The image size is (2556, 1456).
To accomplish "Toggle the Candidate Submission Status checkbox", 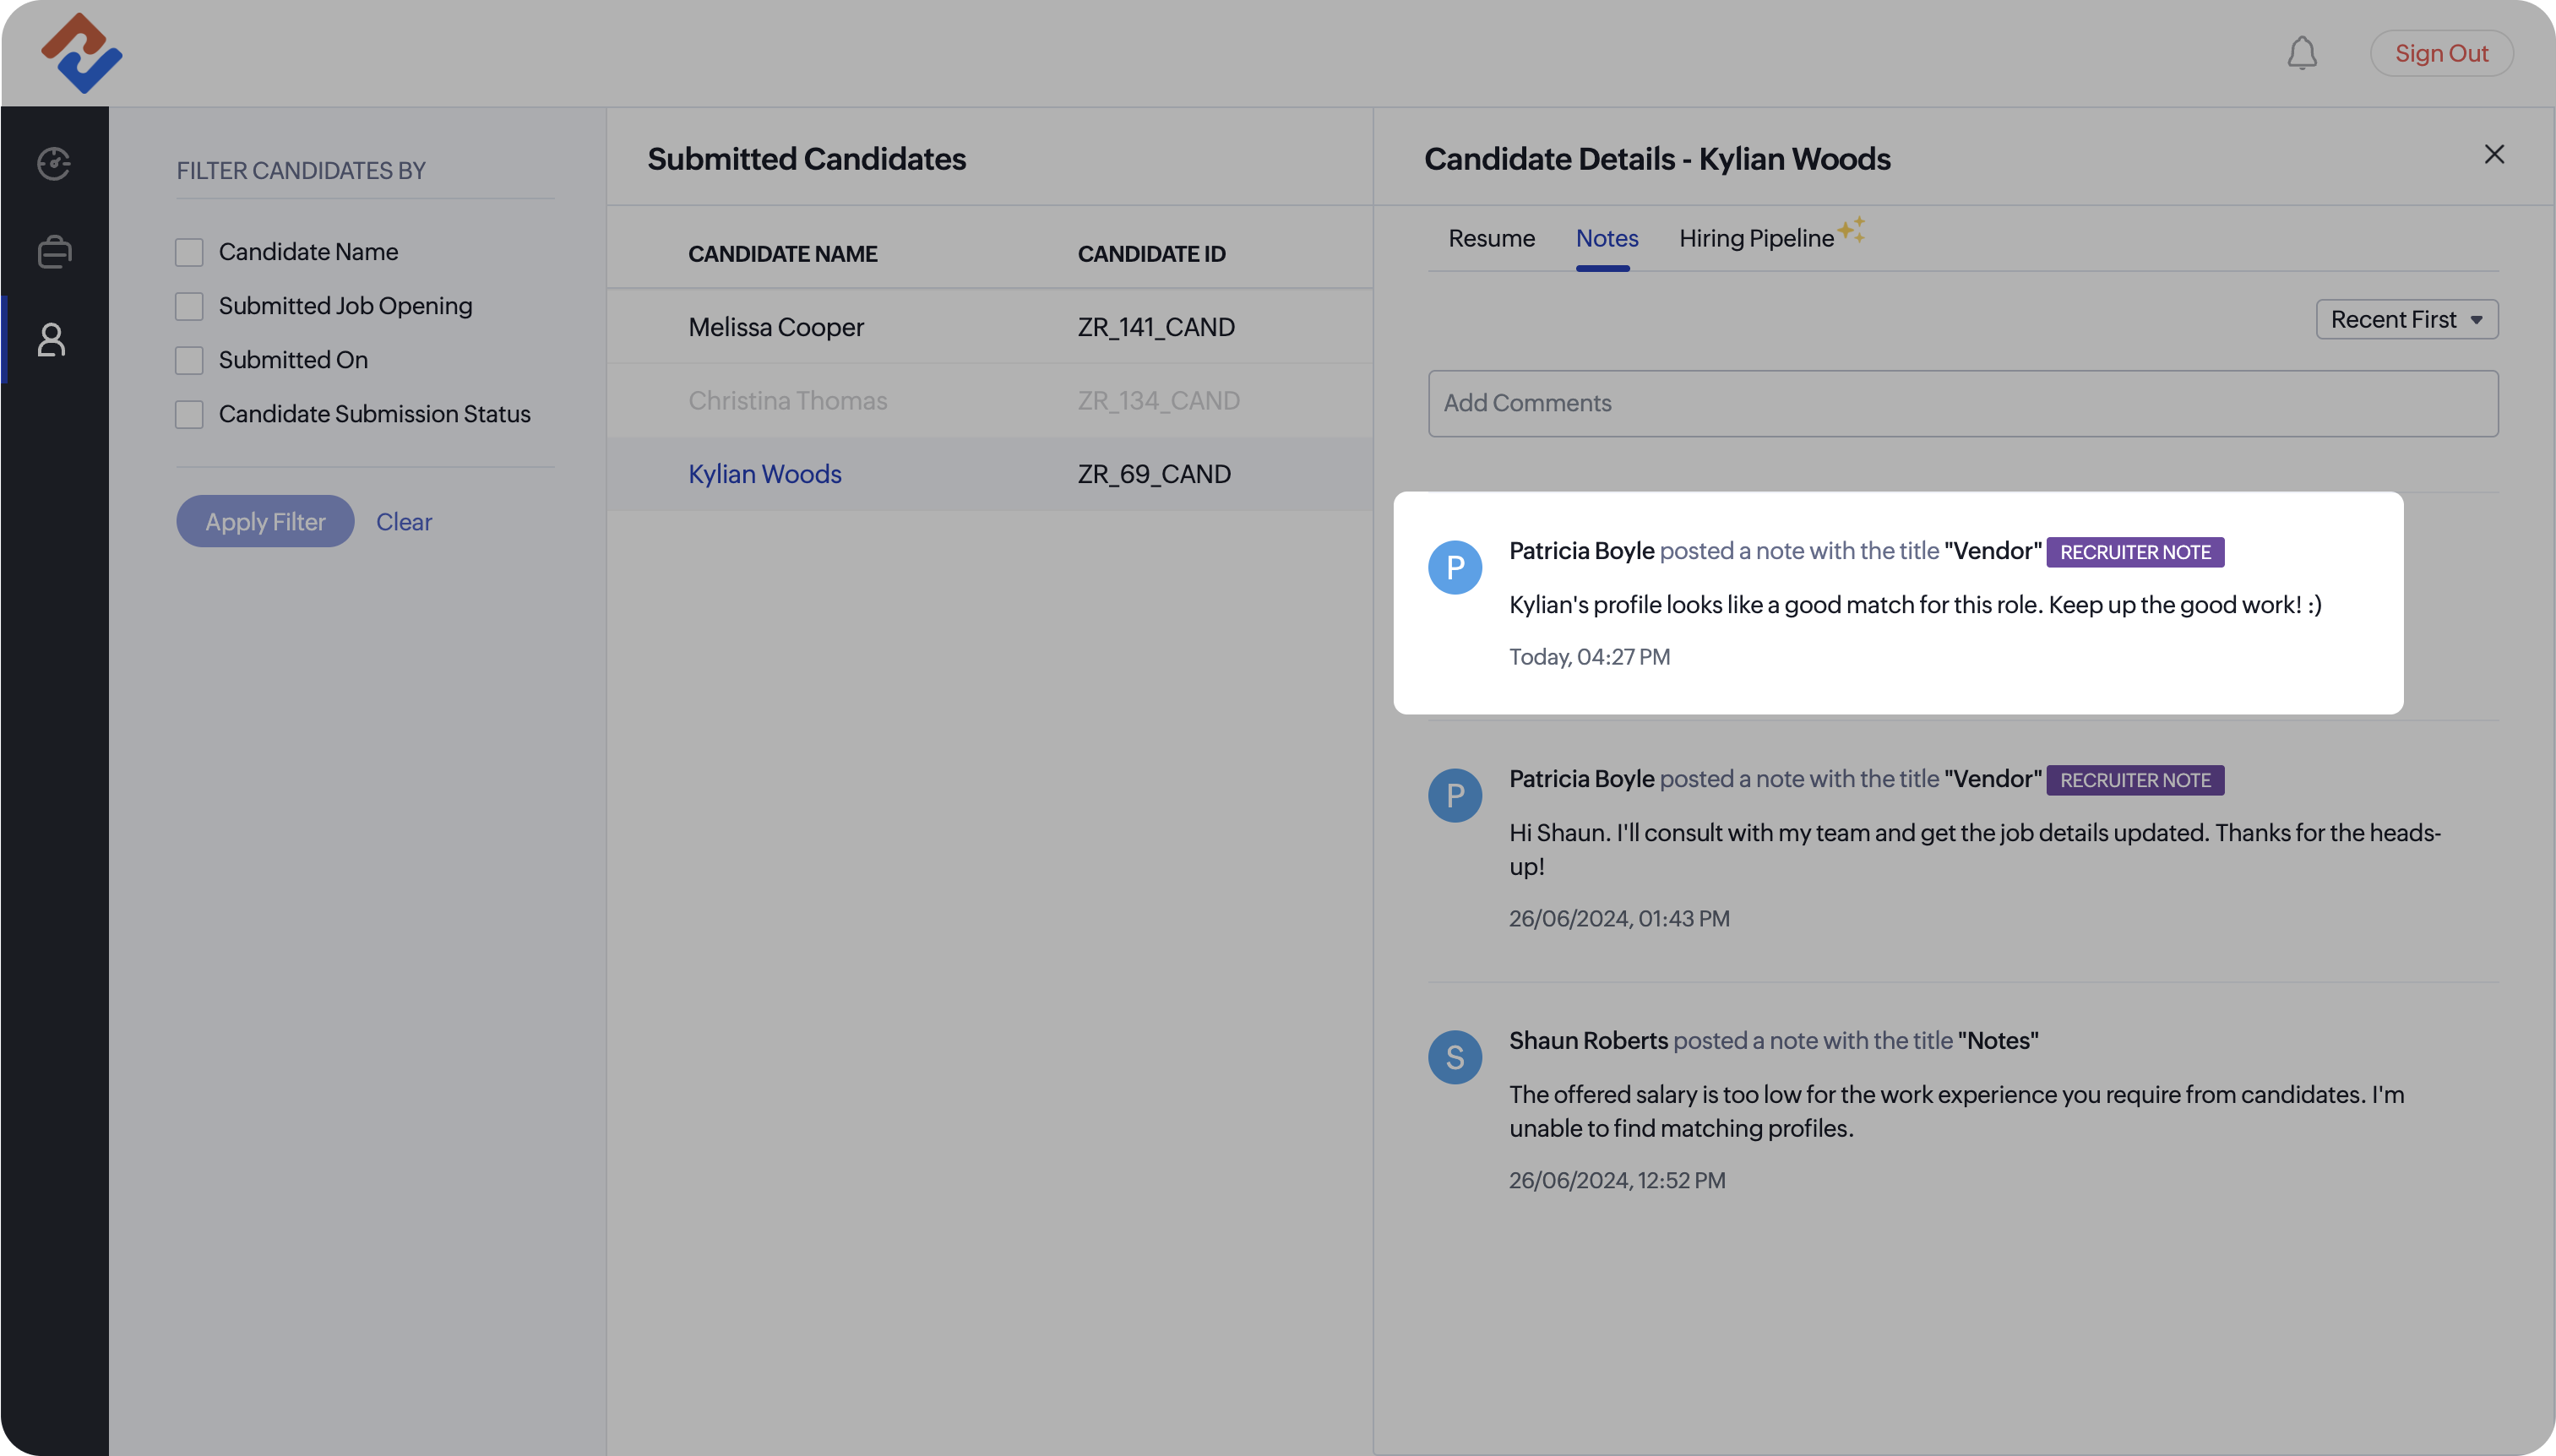I will coord(189,414).
